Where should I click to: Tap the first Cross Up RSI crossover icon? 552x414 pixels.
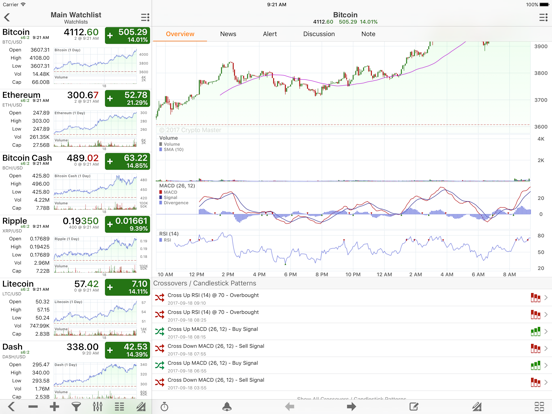click(x=159, y=298)
